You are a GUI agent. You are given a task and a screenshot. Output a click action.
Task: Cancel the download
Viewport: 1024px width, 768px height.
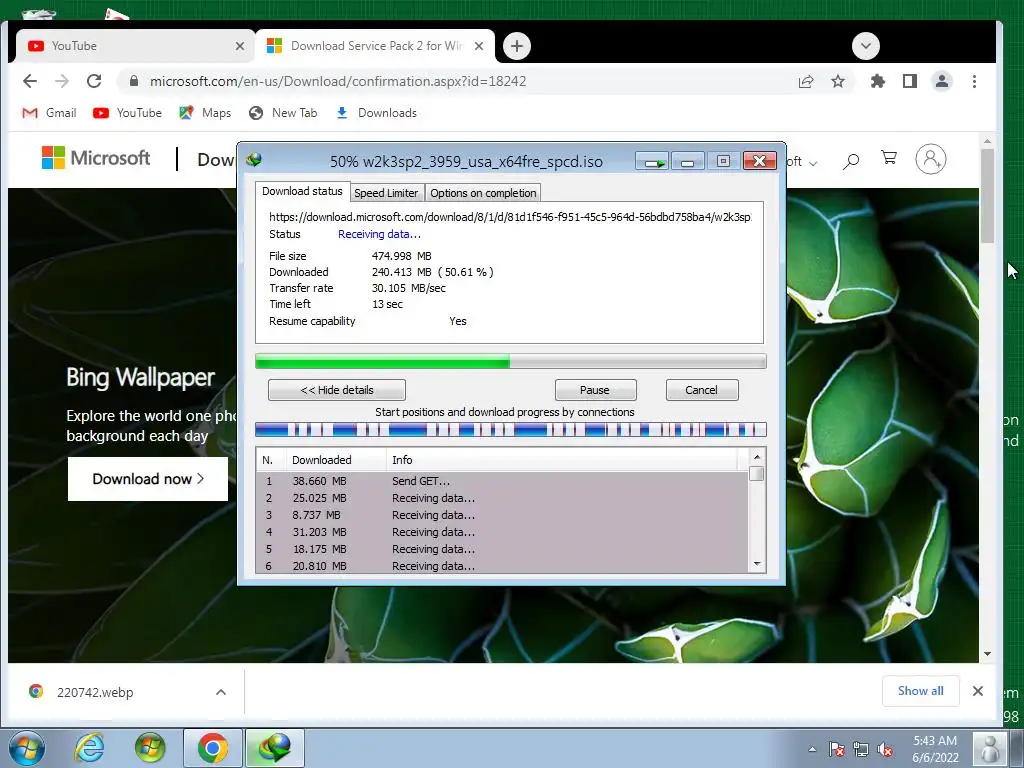(701, 390)
